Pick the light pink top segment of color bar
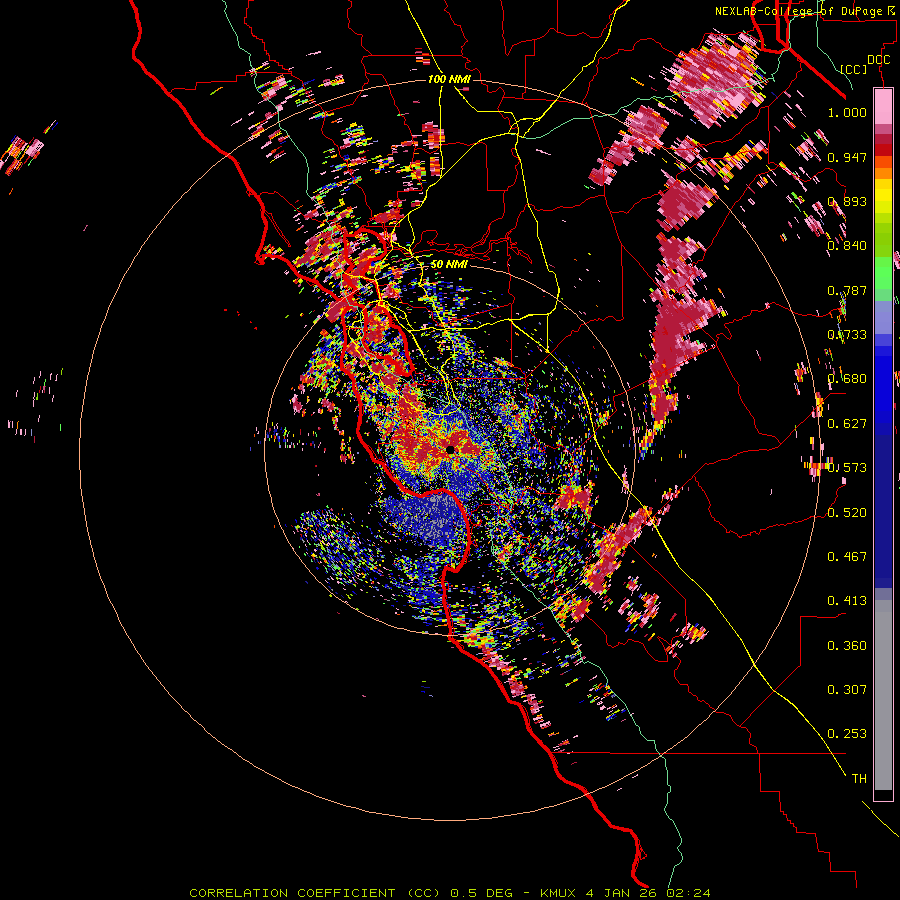This screenshot has width=900, height=900. coord(883,107)
